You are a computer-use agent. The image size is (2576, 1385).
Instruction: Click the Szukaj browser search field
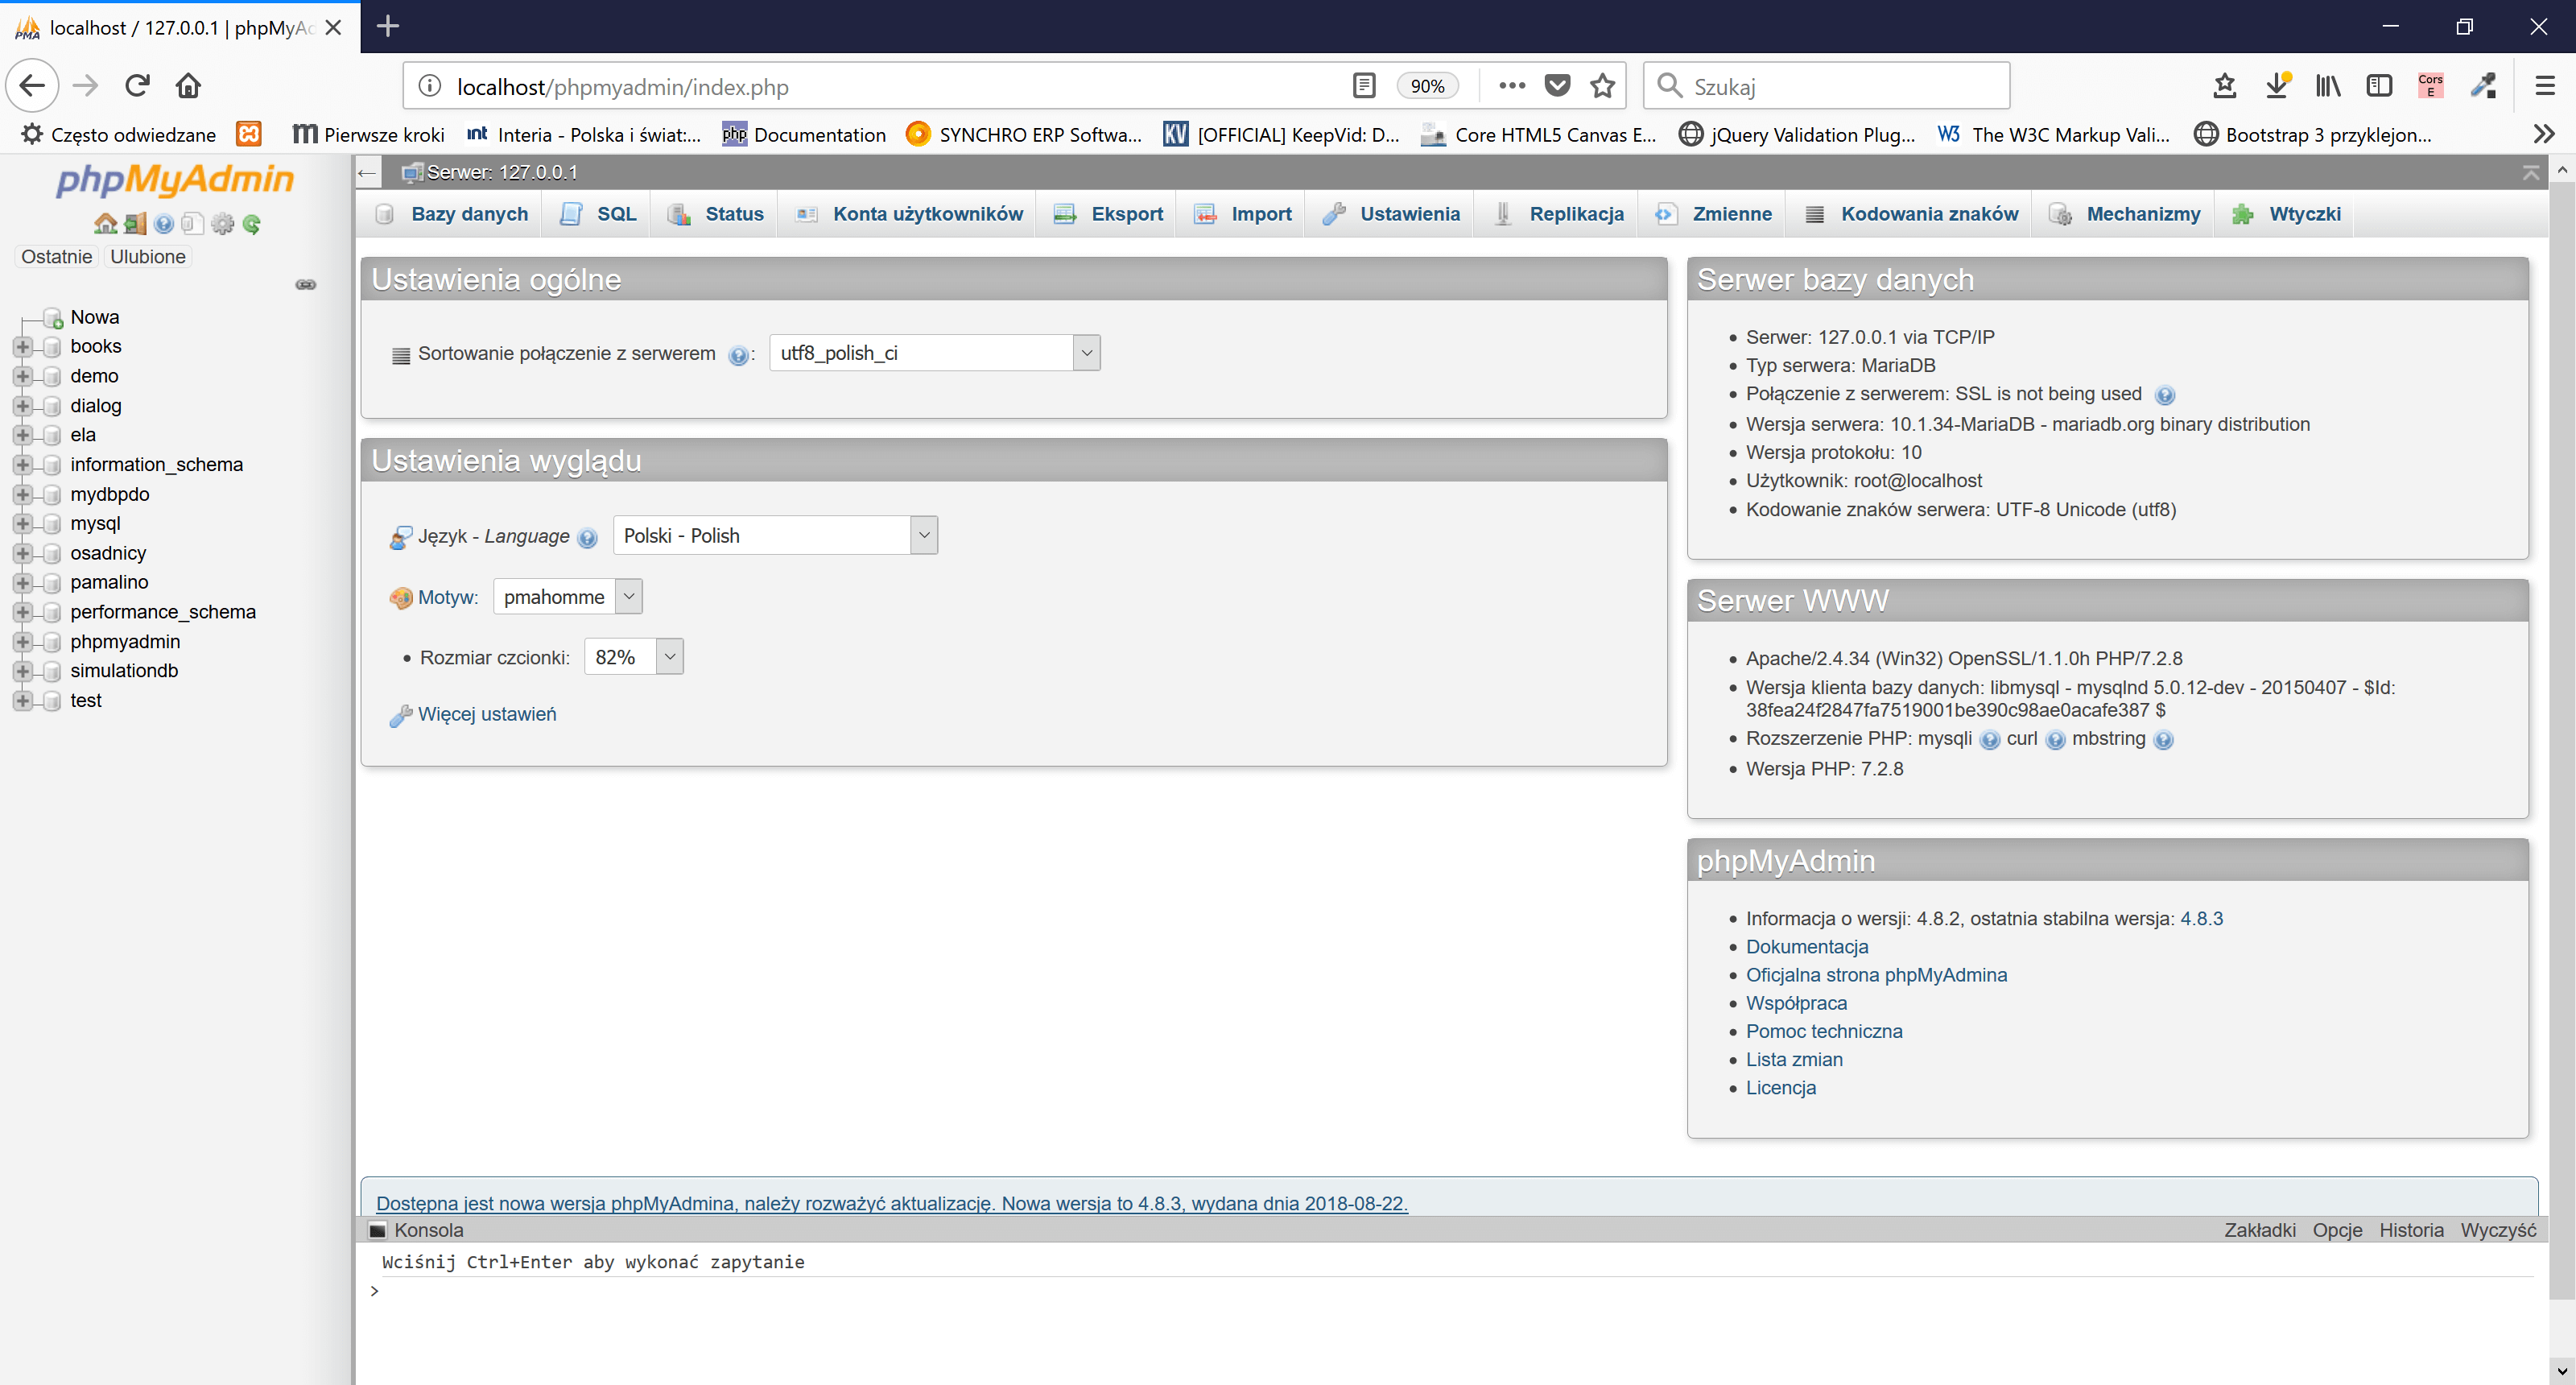(x=1826, y=86)
